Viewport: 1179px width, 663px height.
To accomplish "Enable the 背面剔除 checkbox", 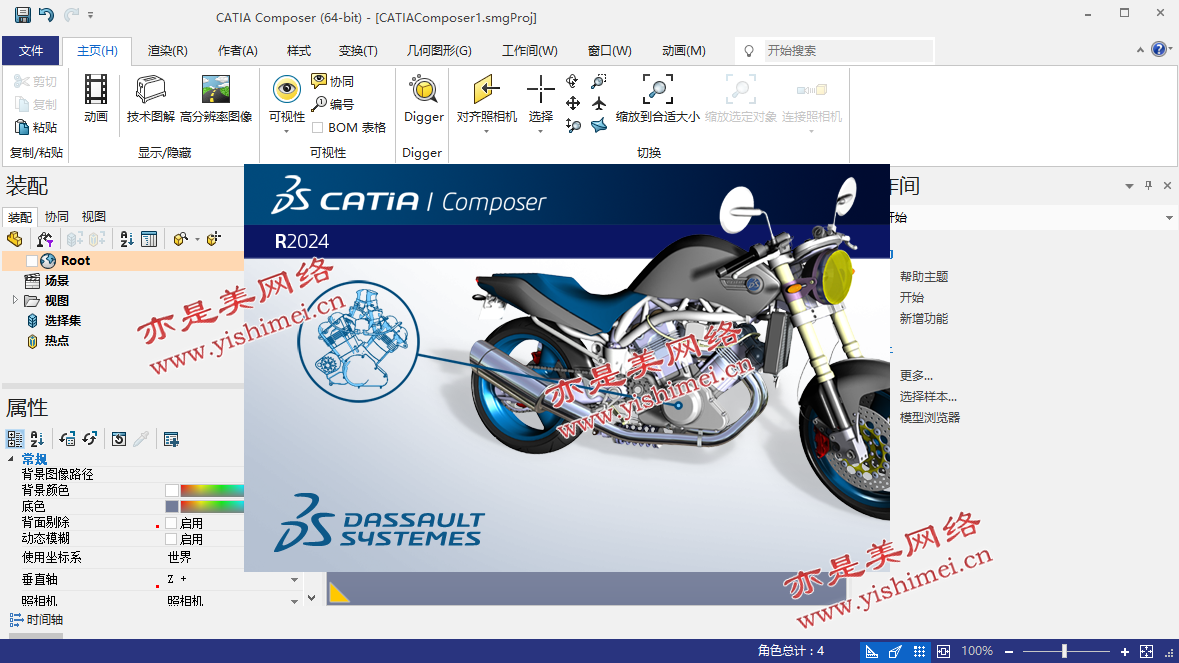I will tap(171, 523).
